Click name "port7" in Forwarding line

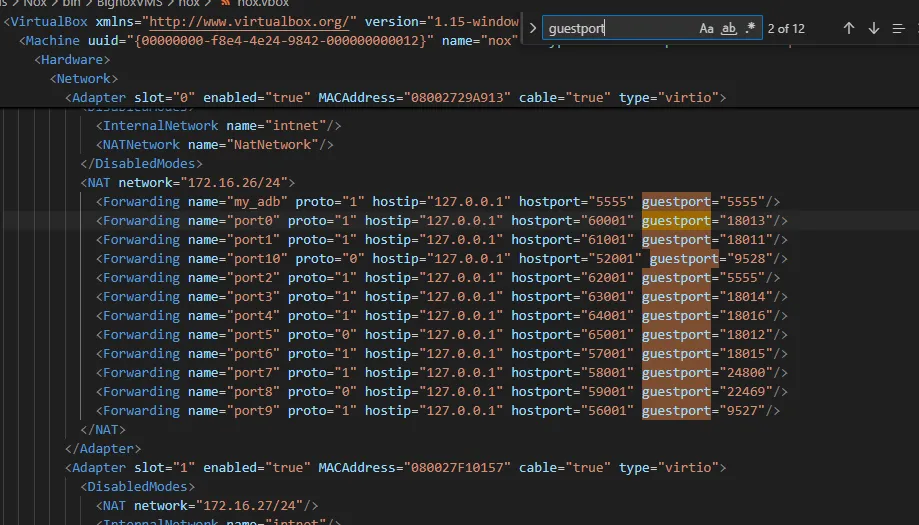click(253, 373)
